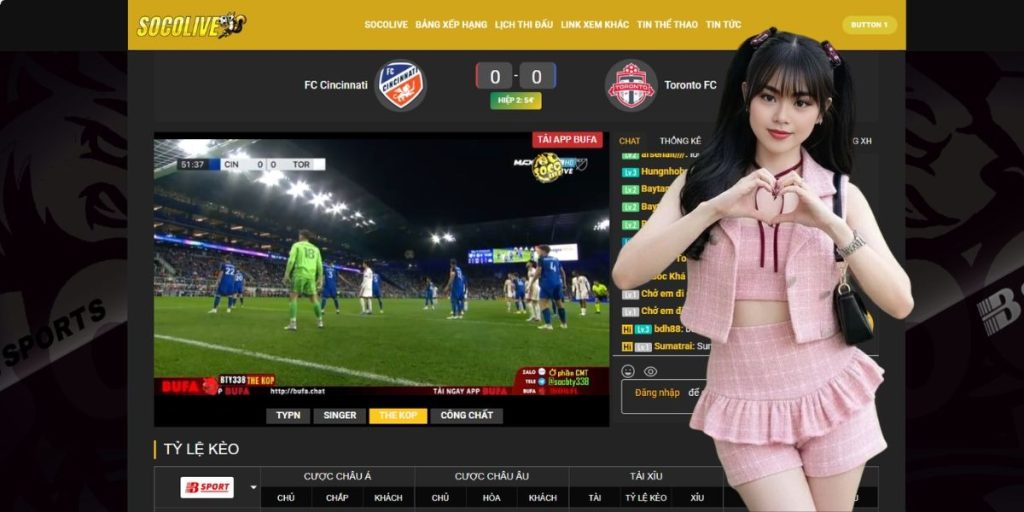Click the TẢI APP BUFA button

567,140
